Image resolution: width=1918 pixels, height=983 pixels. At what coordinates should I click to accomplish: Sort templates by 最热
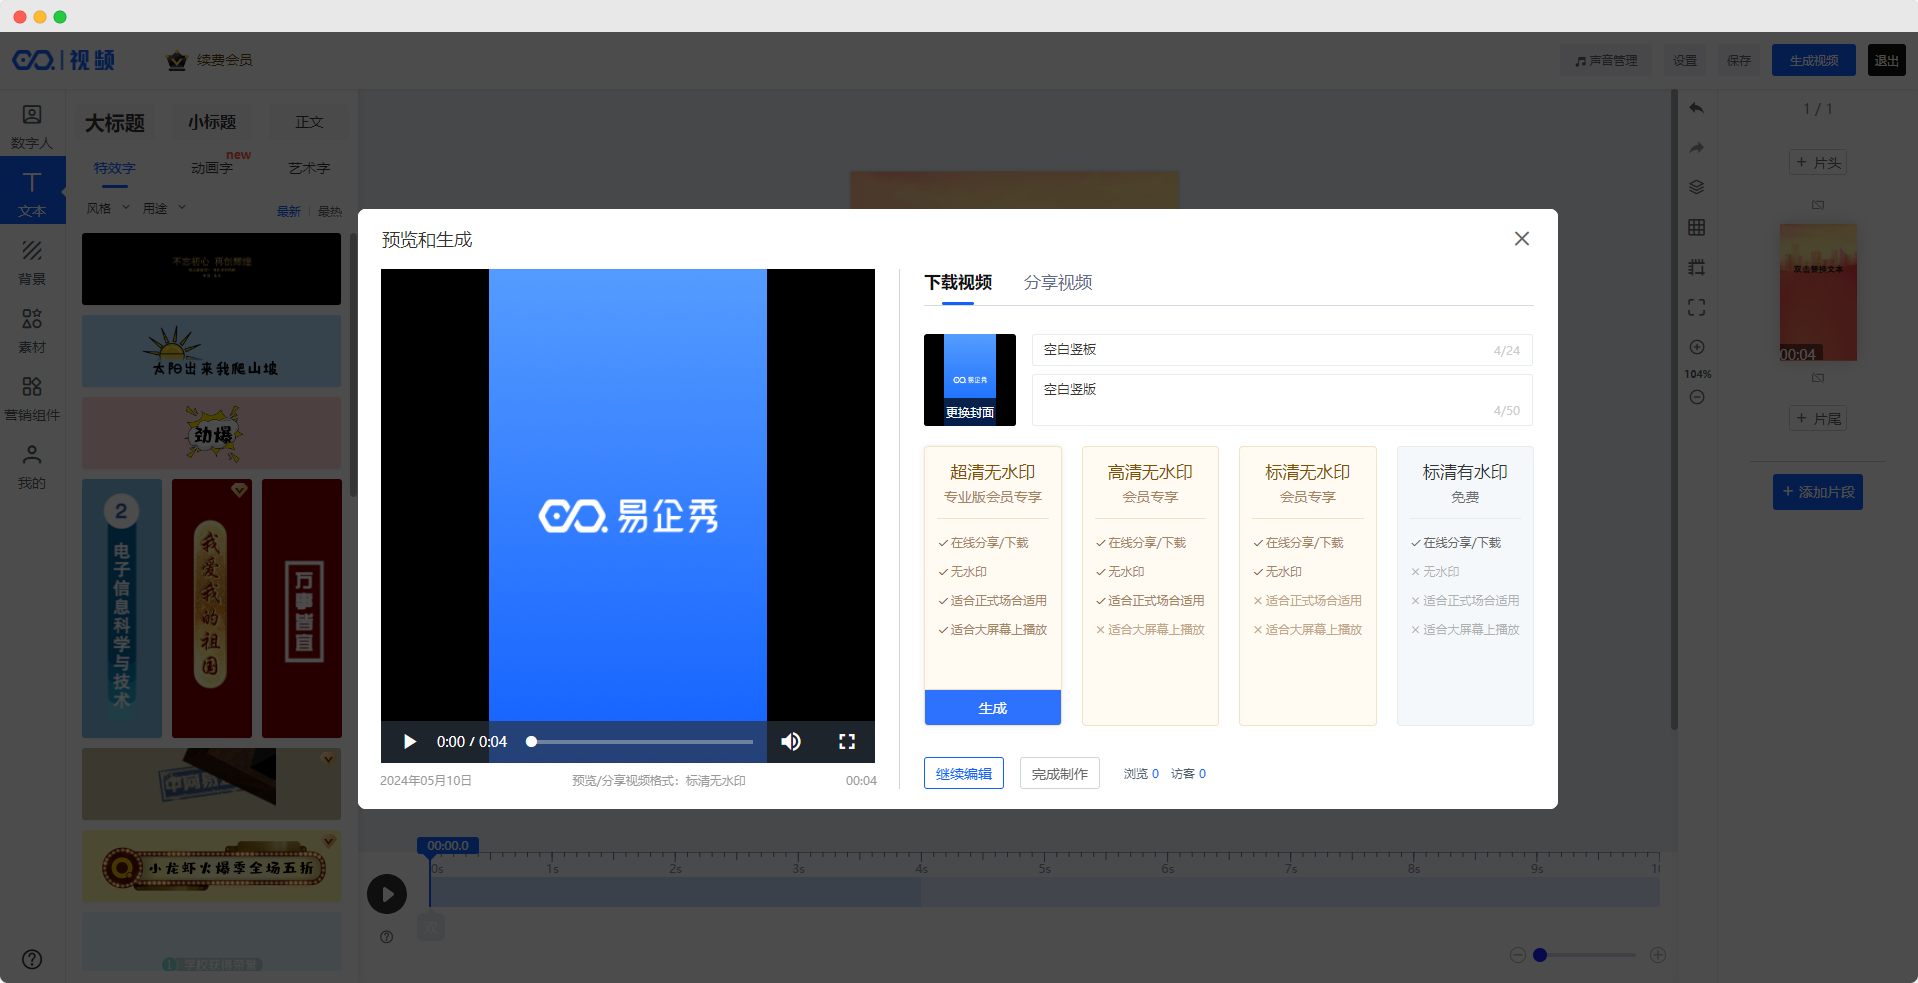(330, 211)
